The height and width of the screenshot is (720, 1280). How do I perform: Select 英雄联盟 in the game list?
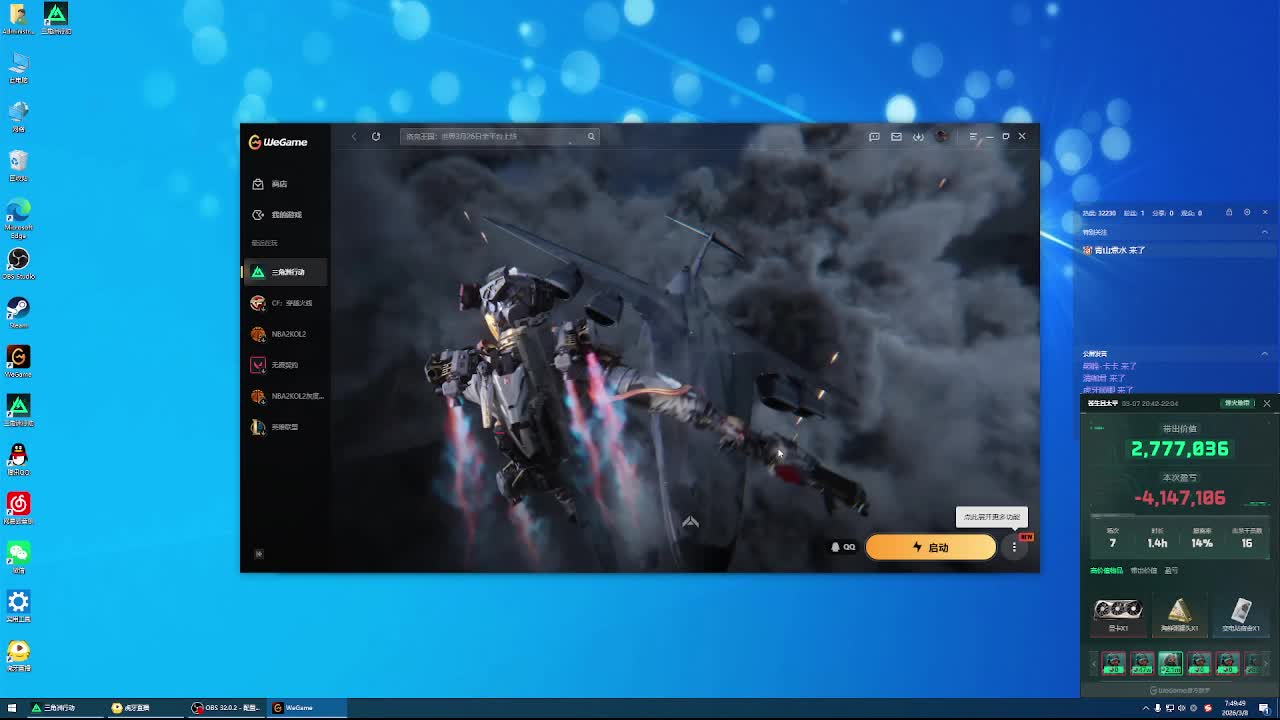285,427
